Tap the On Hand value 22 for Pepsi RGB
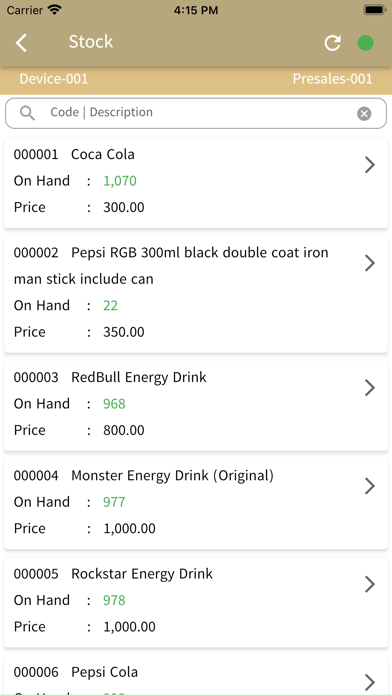Viewport: 392px width, 696px height. [111, 305]
